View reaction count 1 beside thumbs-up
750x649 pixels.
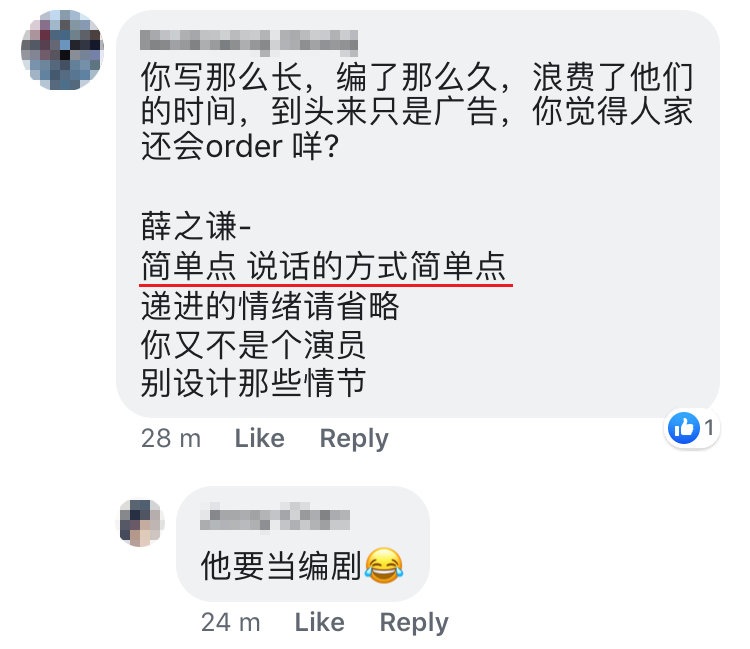(709, 428)
